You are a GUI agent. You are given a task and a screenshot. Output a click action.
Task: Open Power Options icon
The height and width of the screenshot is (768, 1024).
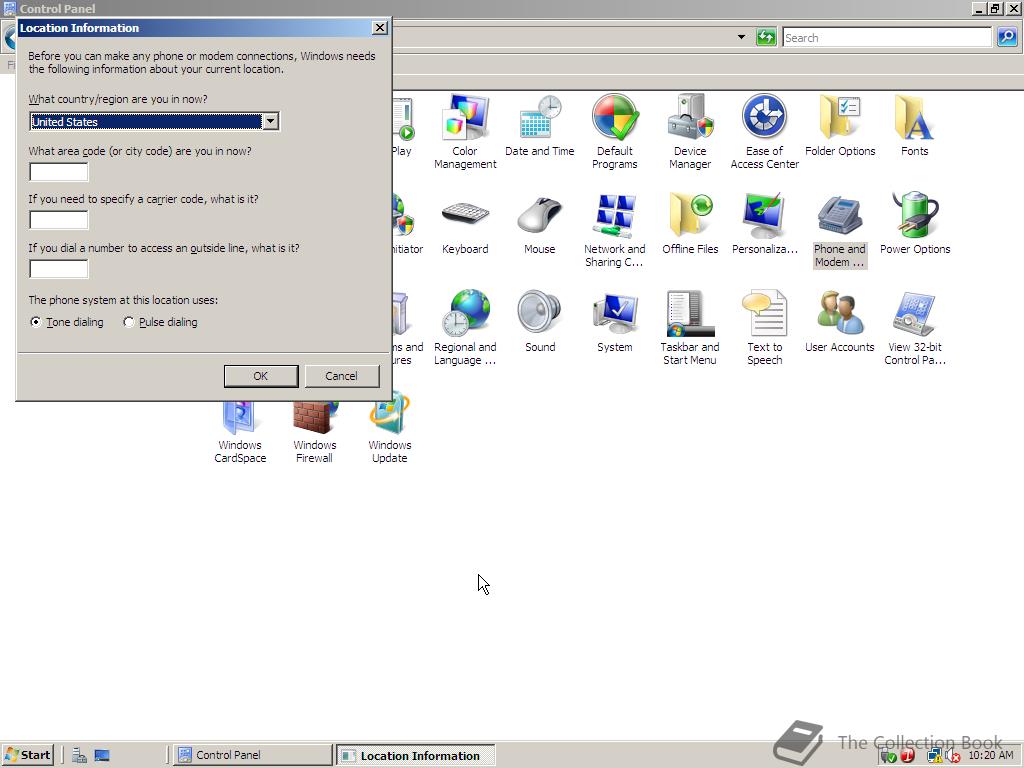tap(914, 224)
